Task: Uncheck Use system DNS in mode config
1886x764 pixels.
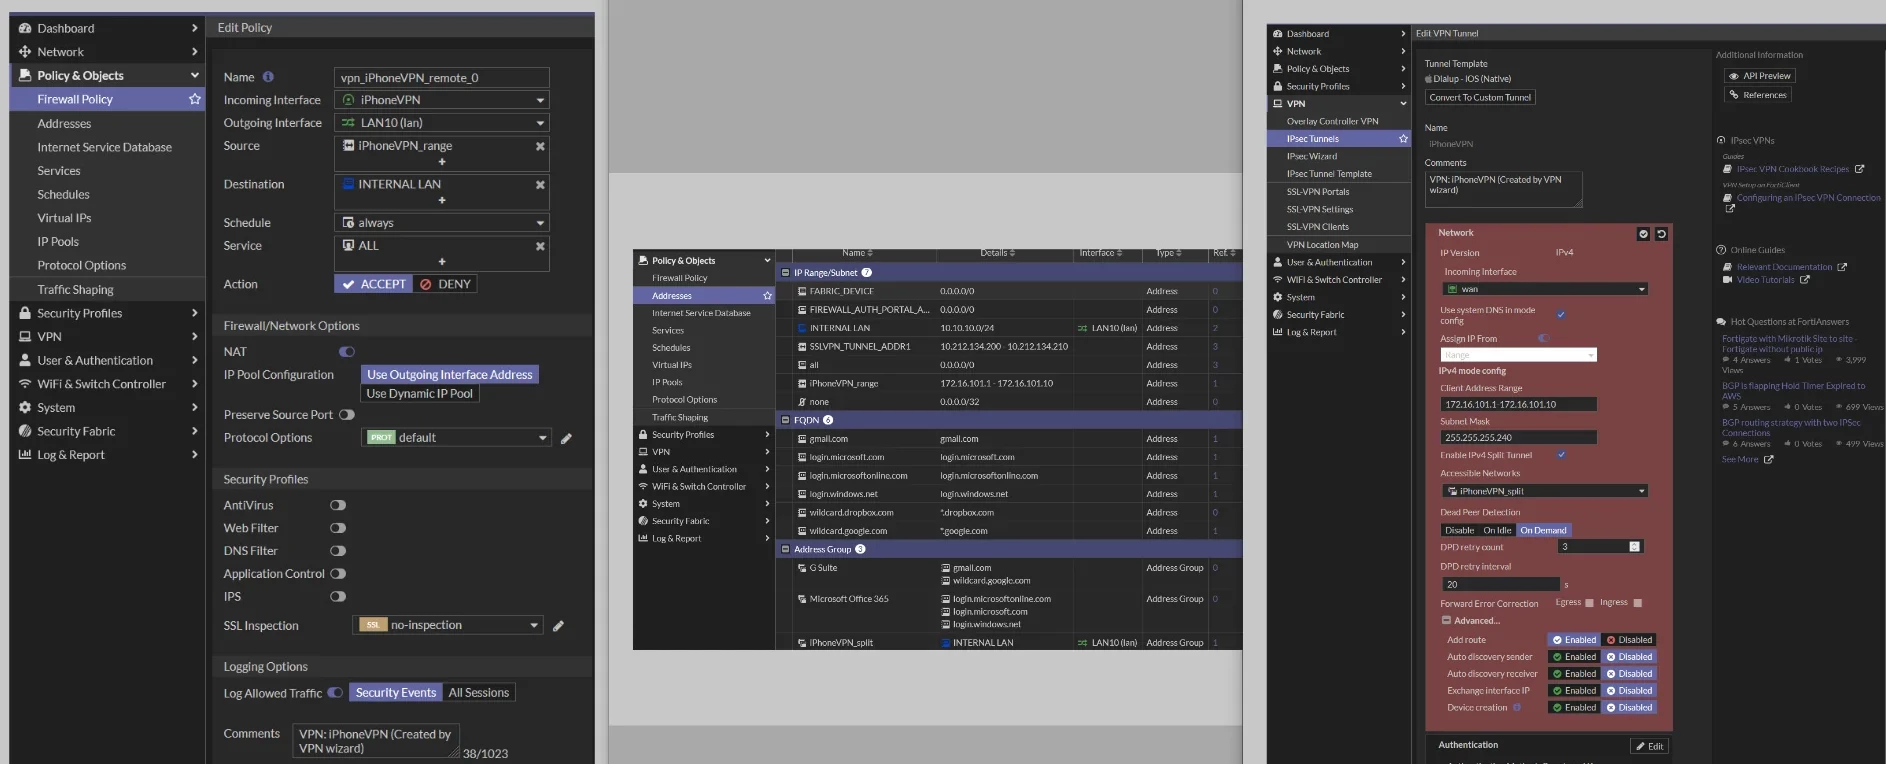Action: click(x=1561, y=315)
